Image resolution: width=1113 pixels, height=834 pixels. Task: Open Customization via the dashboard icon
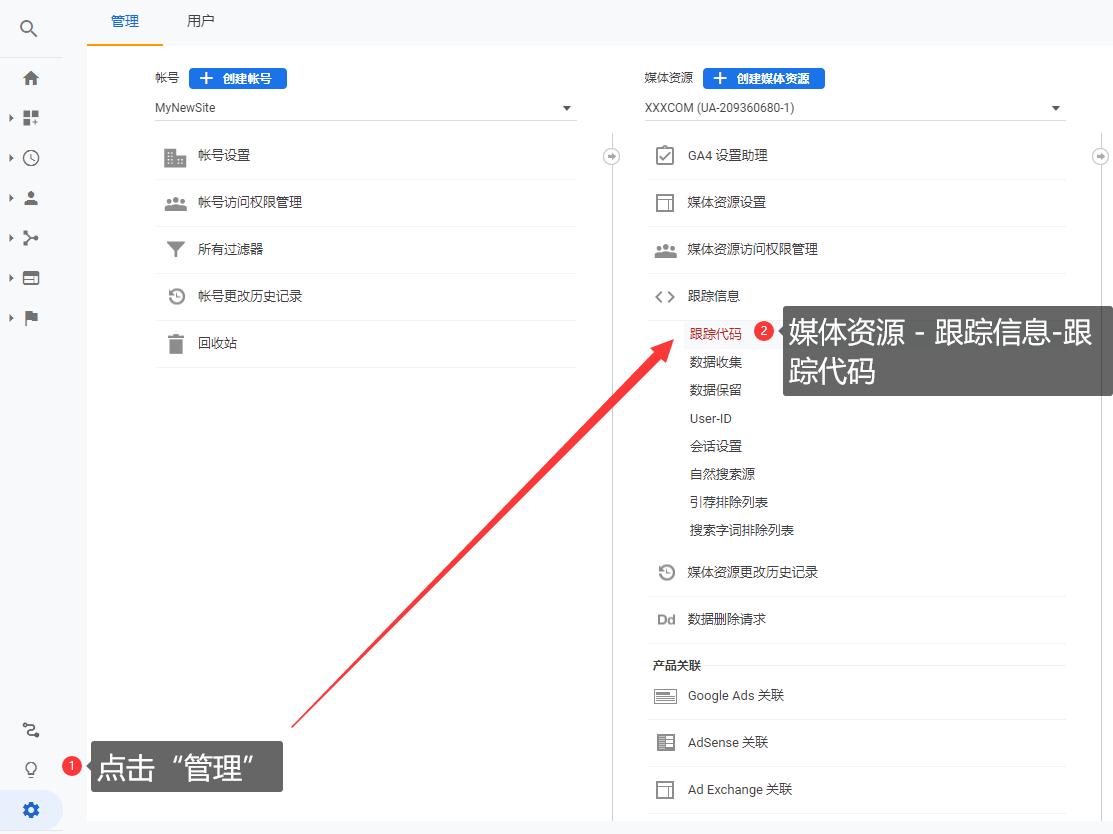pos(30,117)
